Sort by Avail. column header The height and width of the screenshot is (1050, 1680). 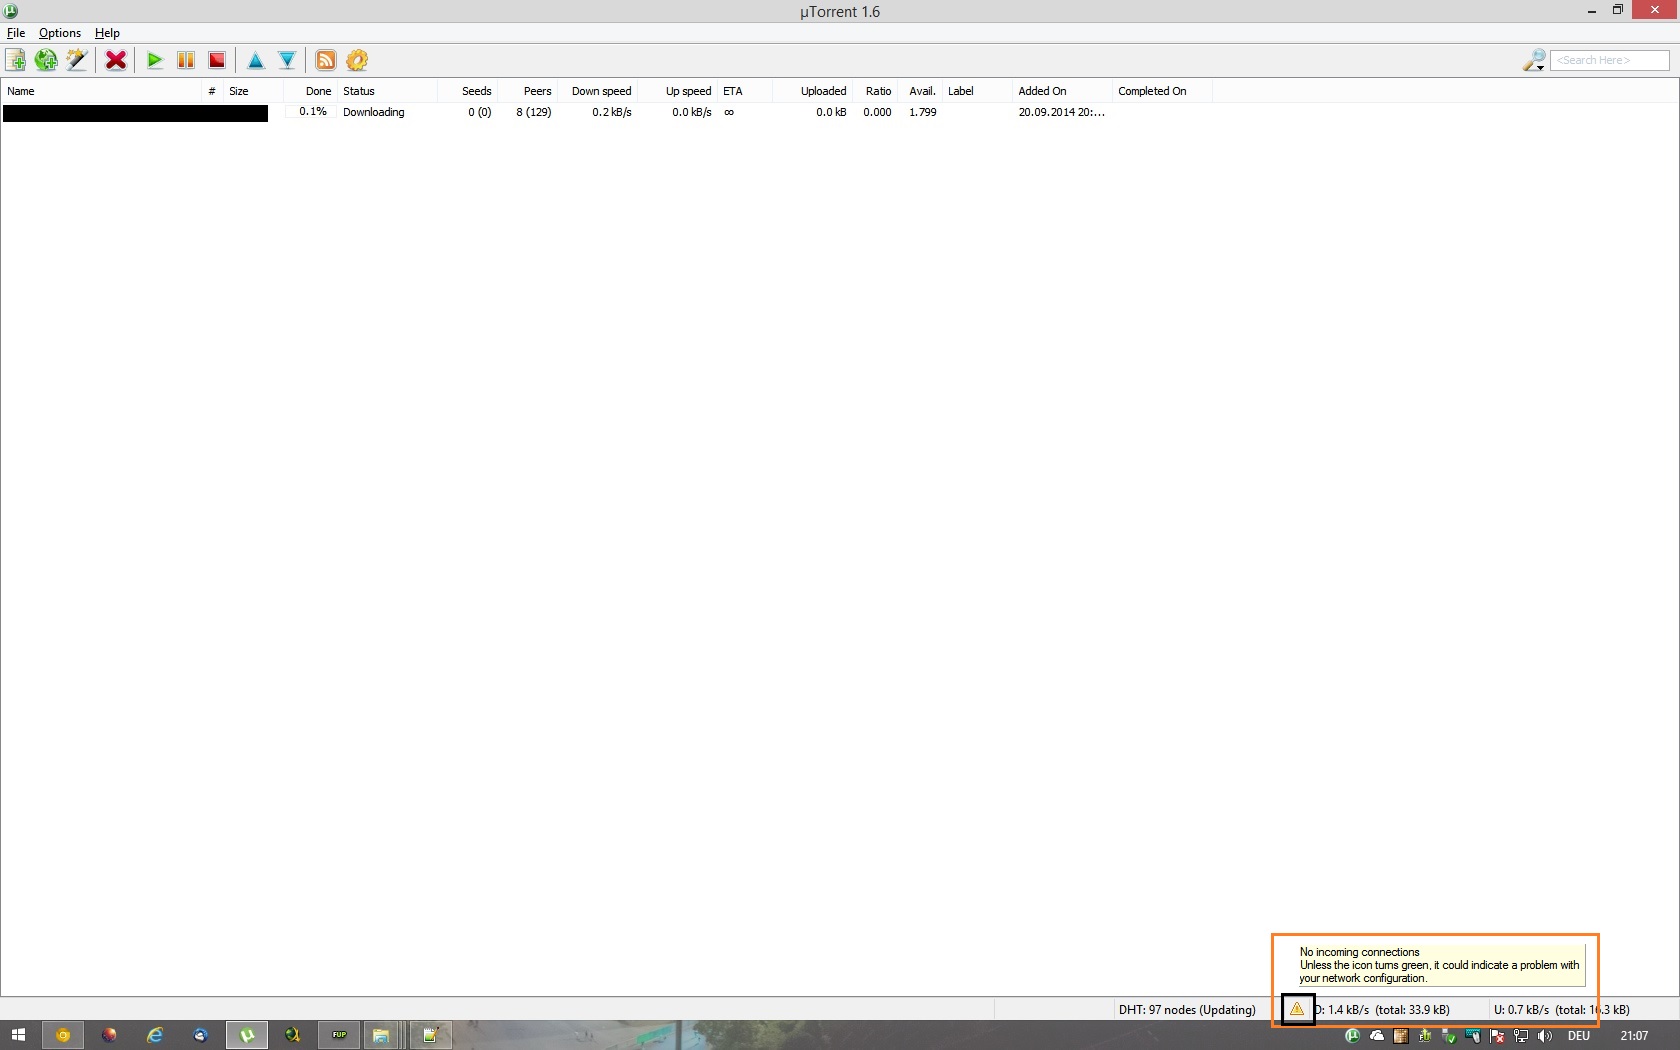coord(920,91)
